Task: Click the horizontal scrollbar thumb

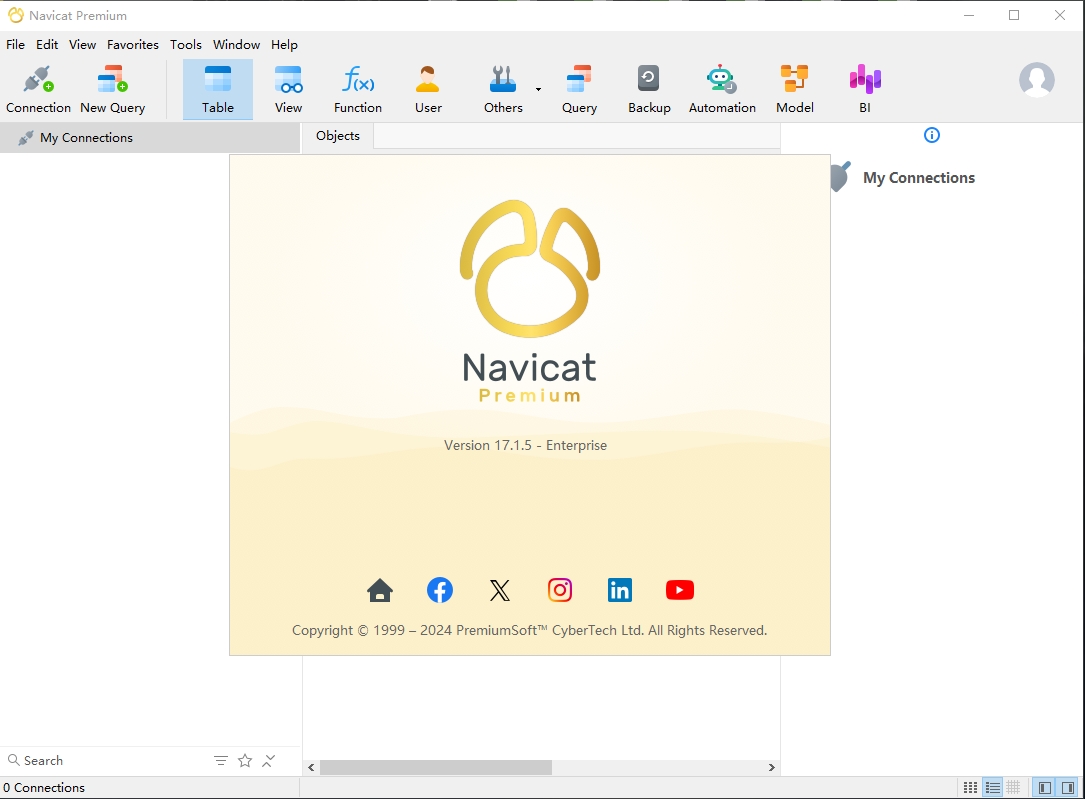Action: 436,767
